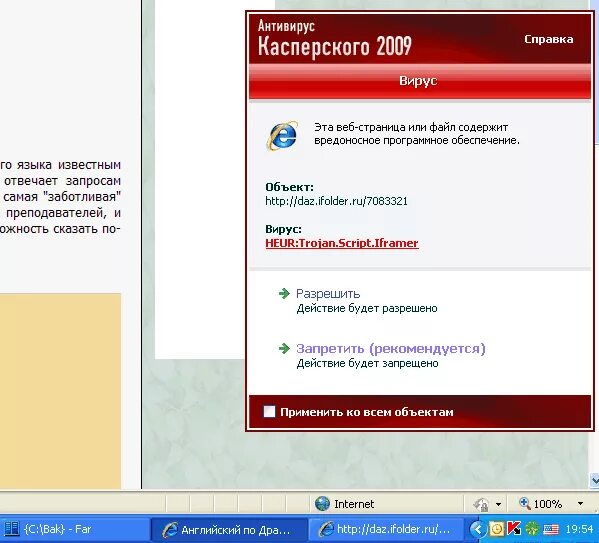Image resolution: width=599 pixels, height=543 pixels.
Task: Click the green arrow beside Разрешить
Action: pyautogui.click(x=284, y=293)
